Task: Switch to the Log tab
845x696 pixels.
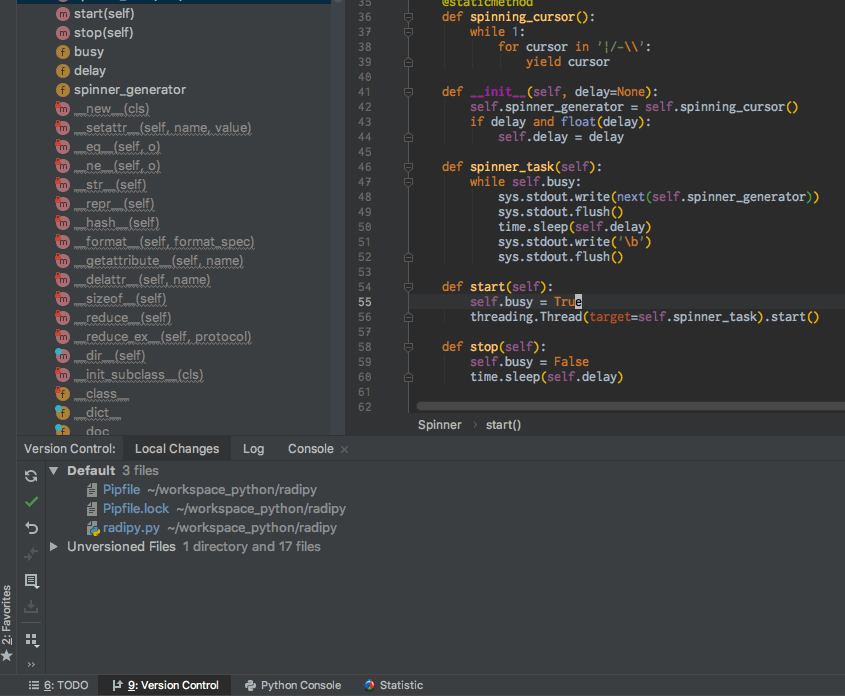Action: (x=253, y=448)
